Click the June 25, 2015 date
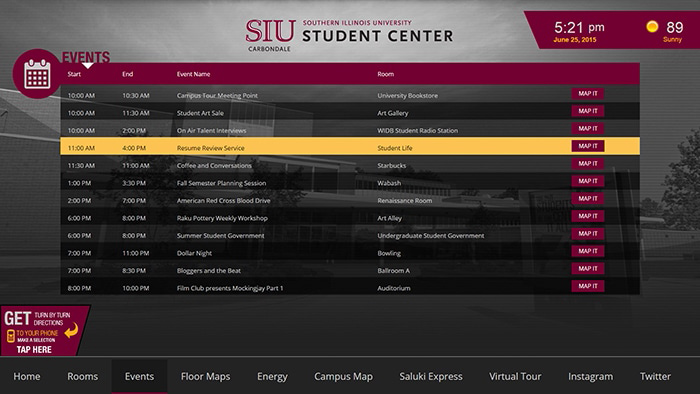The width and height of the screenshot is (700, 394). coord(575,40)
